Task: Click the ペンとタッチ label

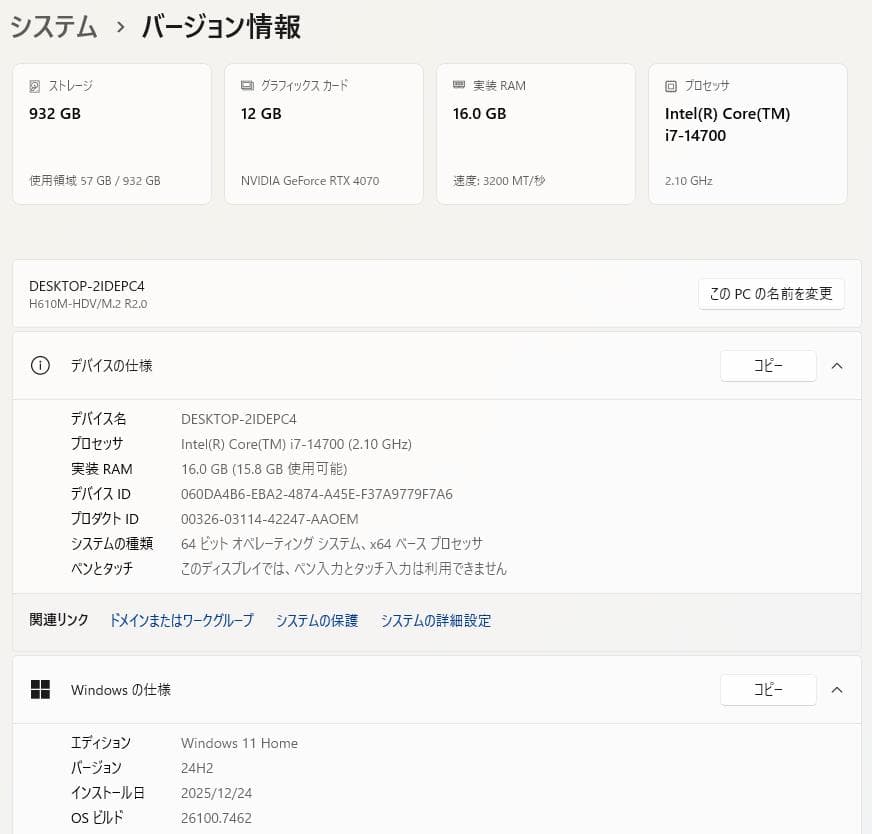Action: tap(102, 569)
